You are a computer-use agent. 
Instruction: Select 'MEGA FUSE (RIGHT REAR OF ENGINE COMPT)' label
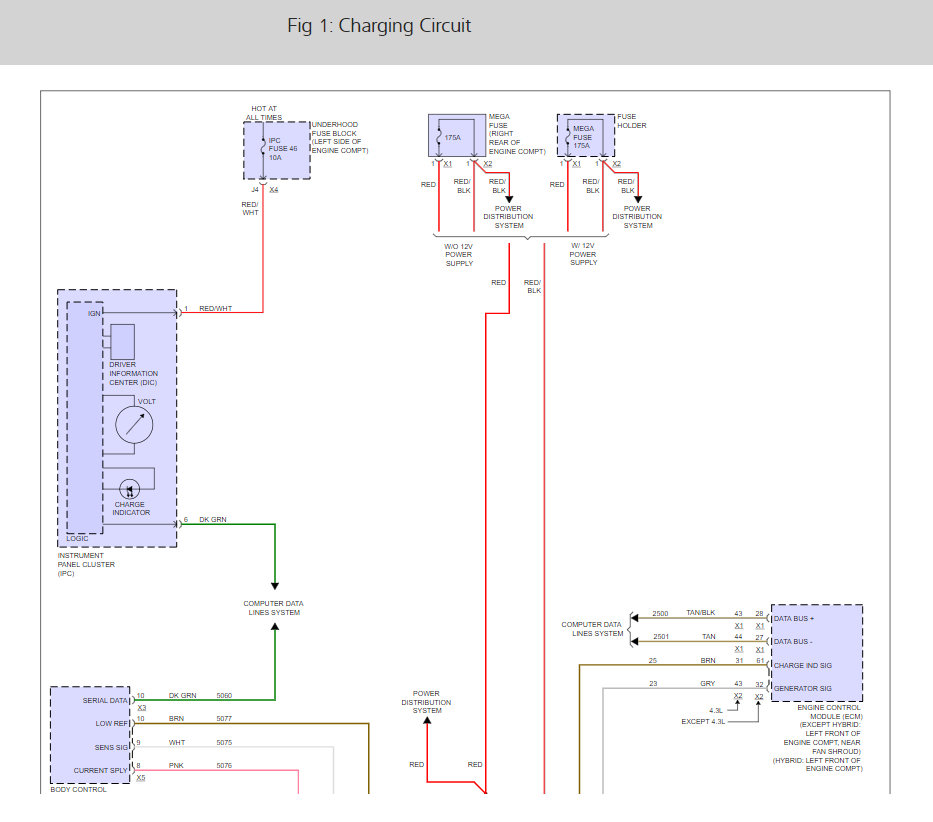click(516, 134)
